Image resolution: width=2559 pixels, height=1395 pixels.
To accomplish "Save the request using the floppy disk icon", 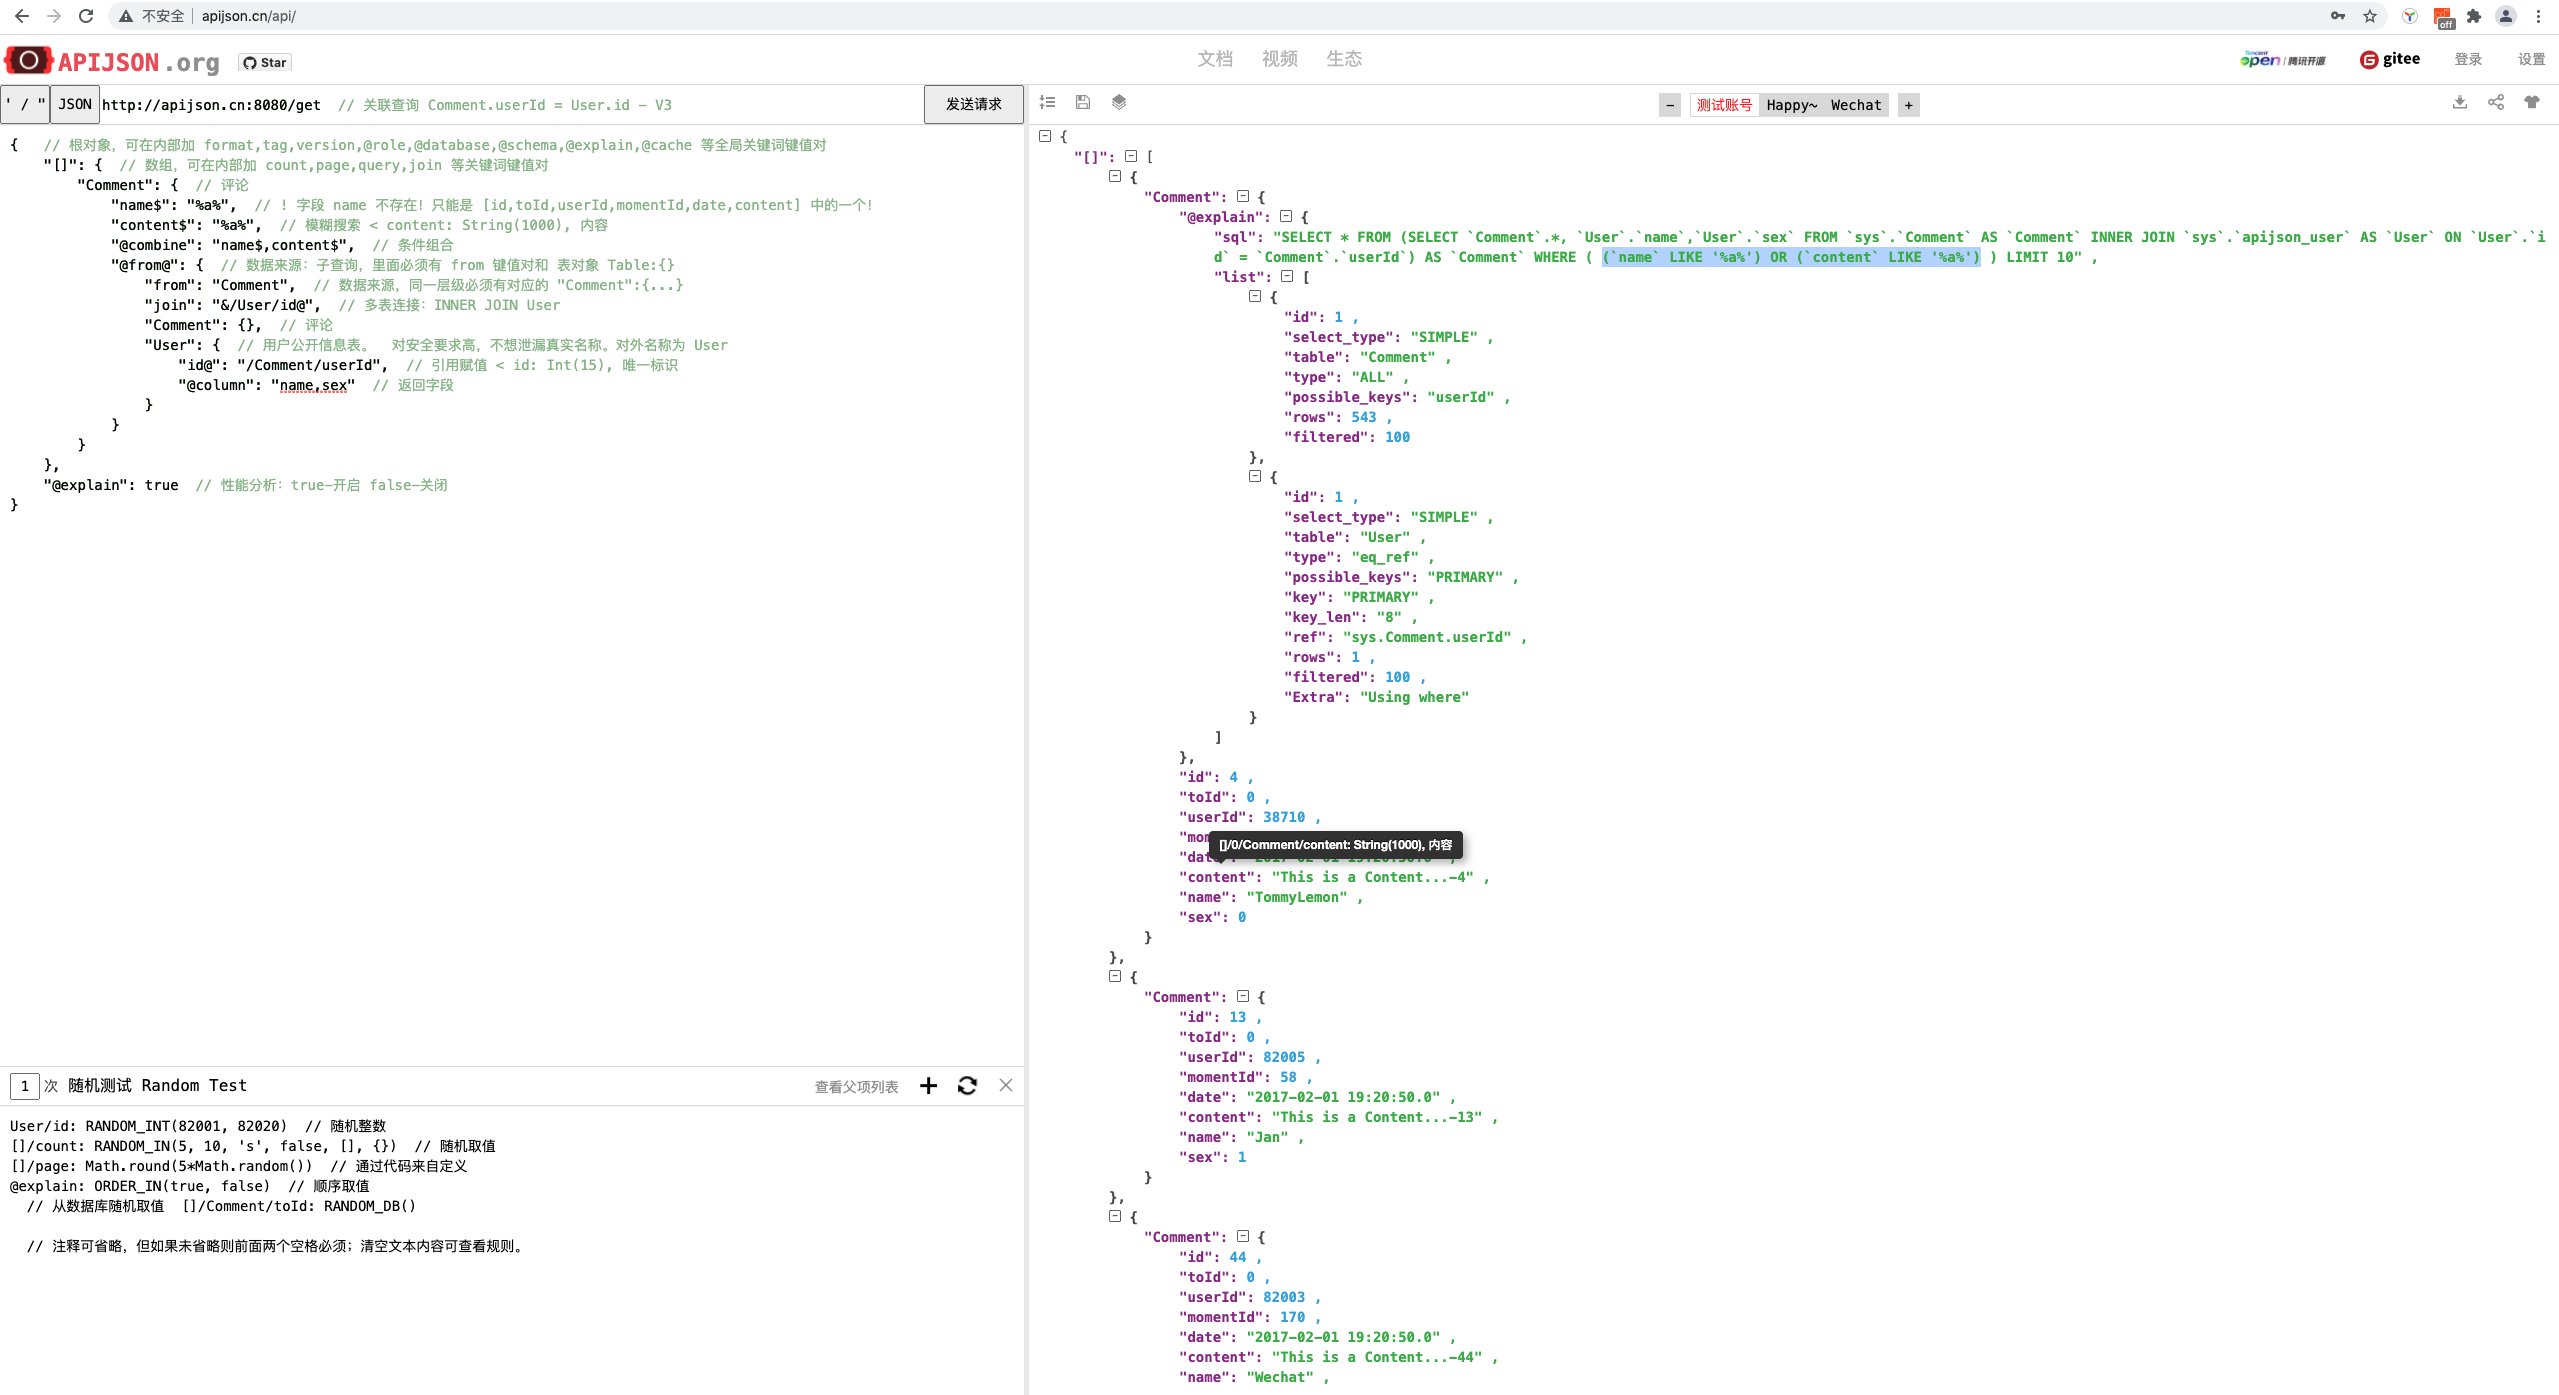I will pyautogui.click(x=1082, y=102).
